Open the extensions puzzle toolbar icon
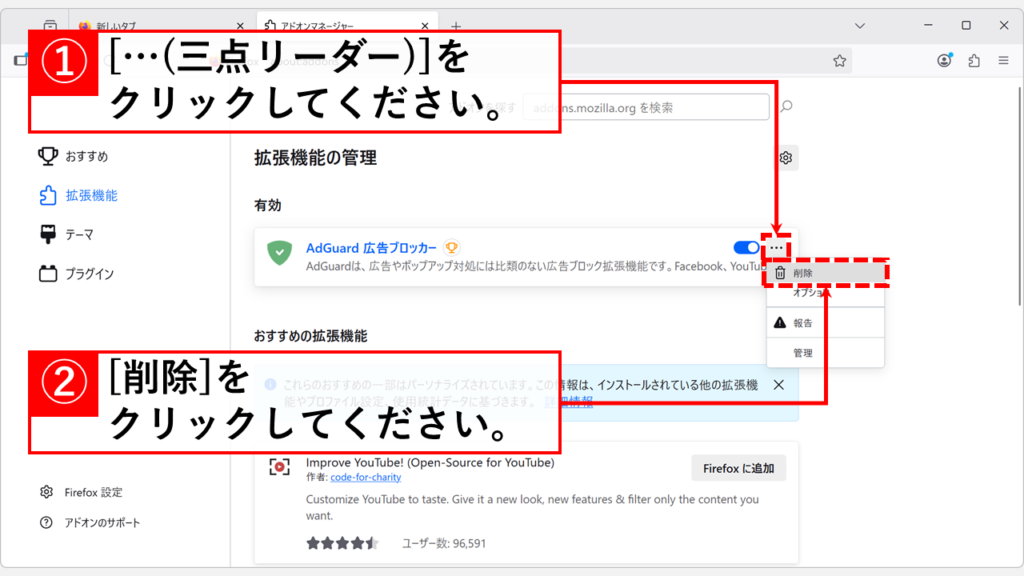 point(974,61)
